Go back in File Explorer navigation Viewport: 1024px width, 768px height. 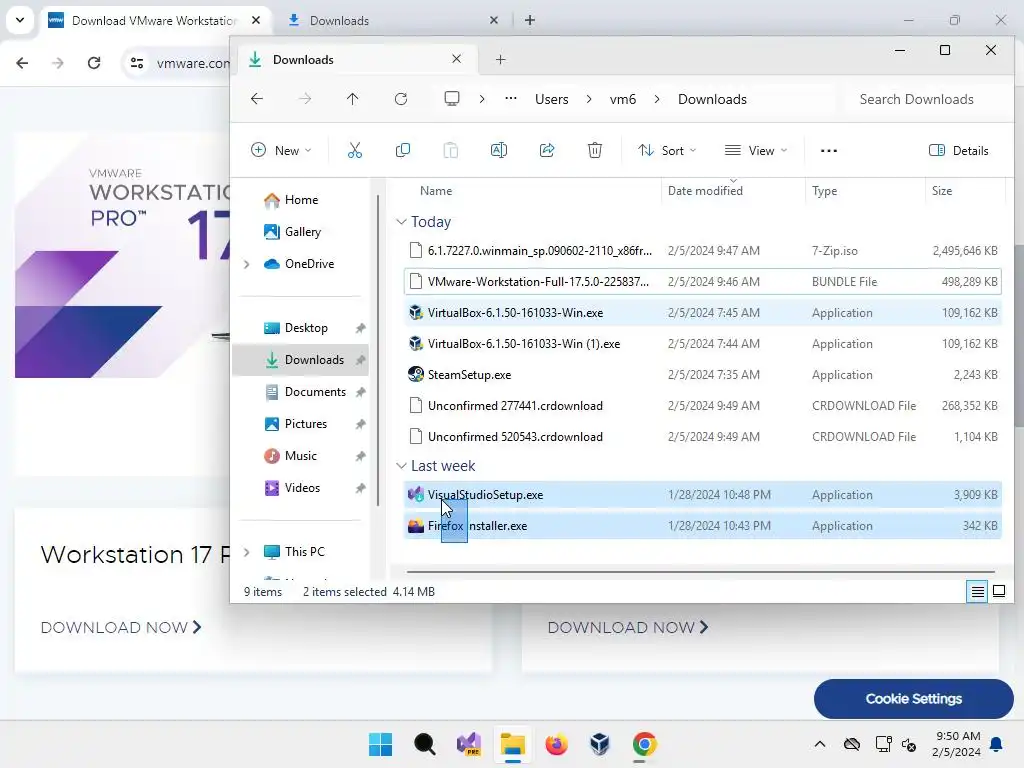click(x=257, y=99)
